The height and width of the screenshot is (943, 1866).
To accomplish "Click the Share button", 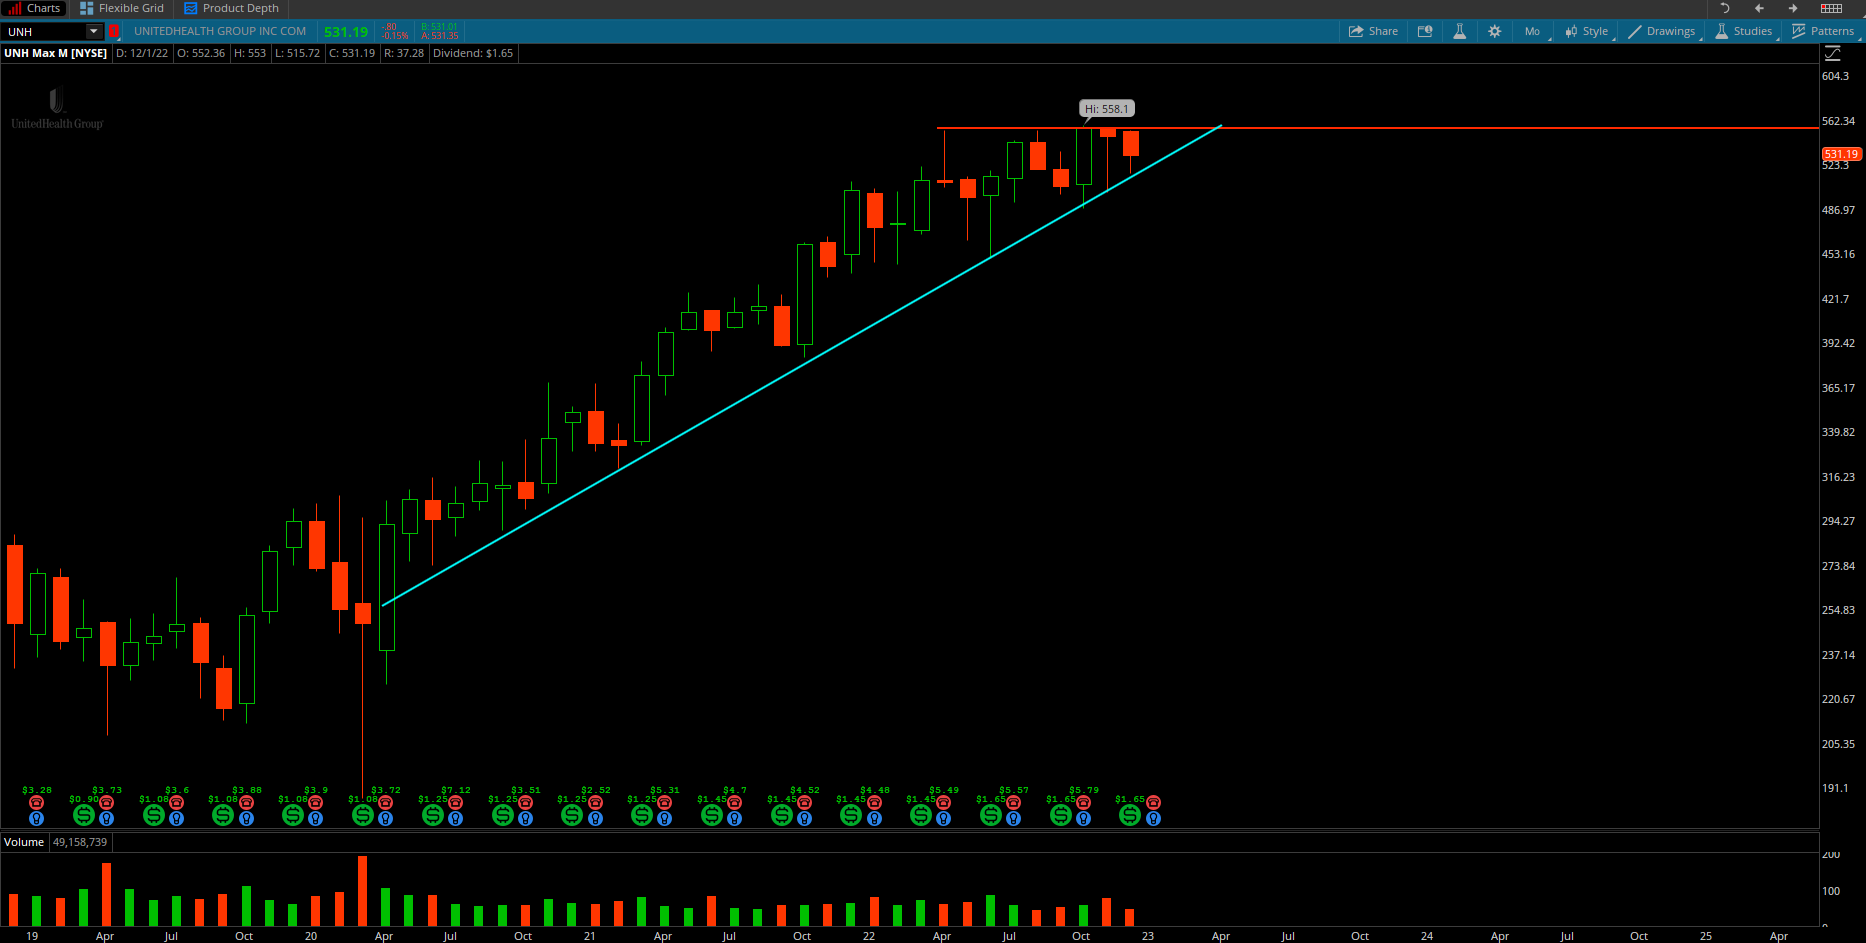I will [1373, 31].
